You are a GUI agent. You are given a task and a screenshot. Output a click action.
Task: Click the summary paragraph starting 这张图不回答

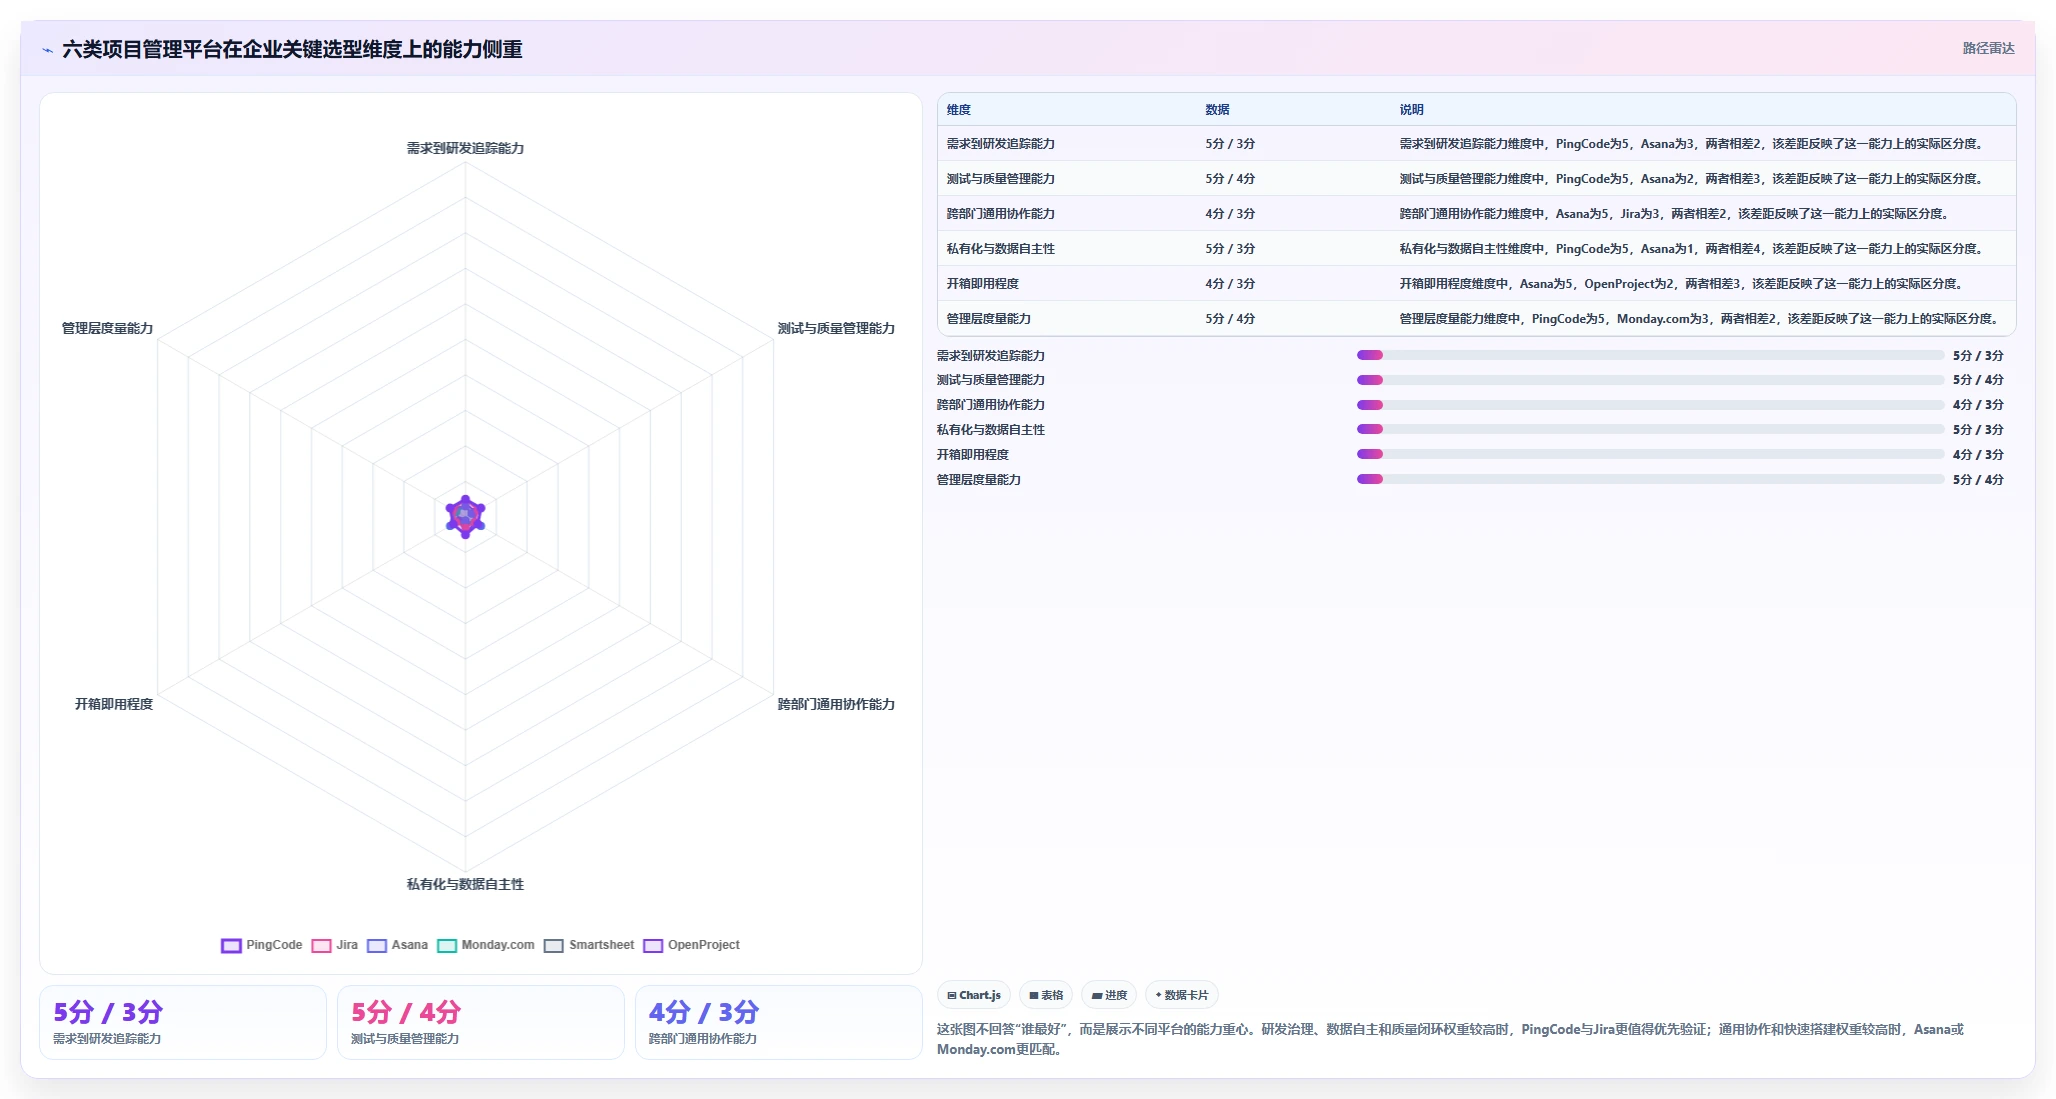tap(1450, 1039)
